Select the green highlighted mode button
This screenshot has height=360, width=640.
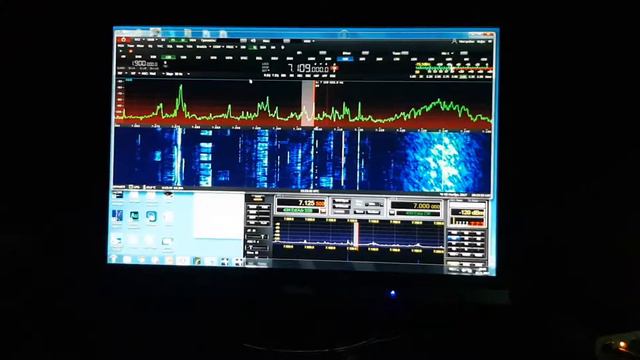pos(168,58)
